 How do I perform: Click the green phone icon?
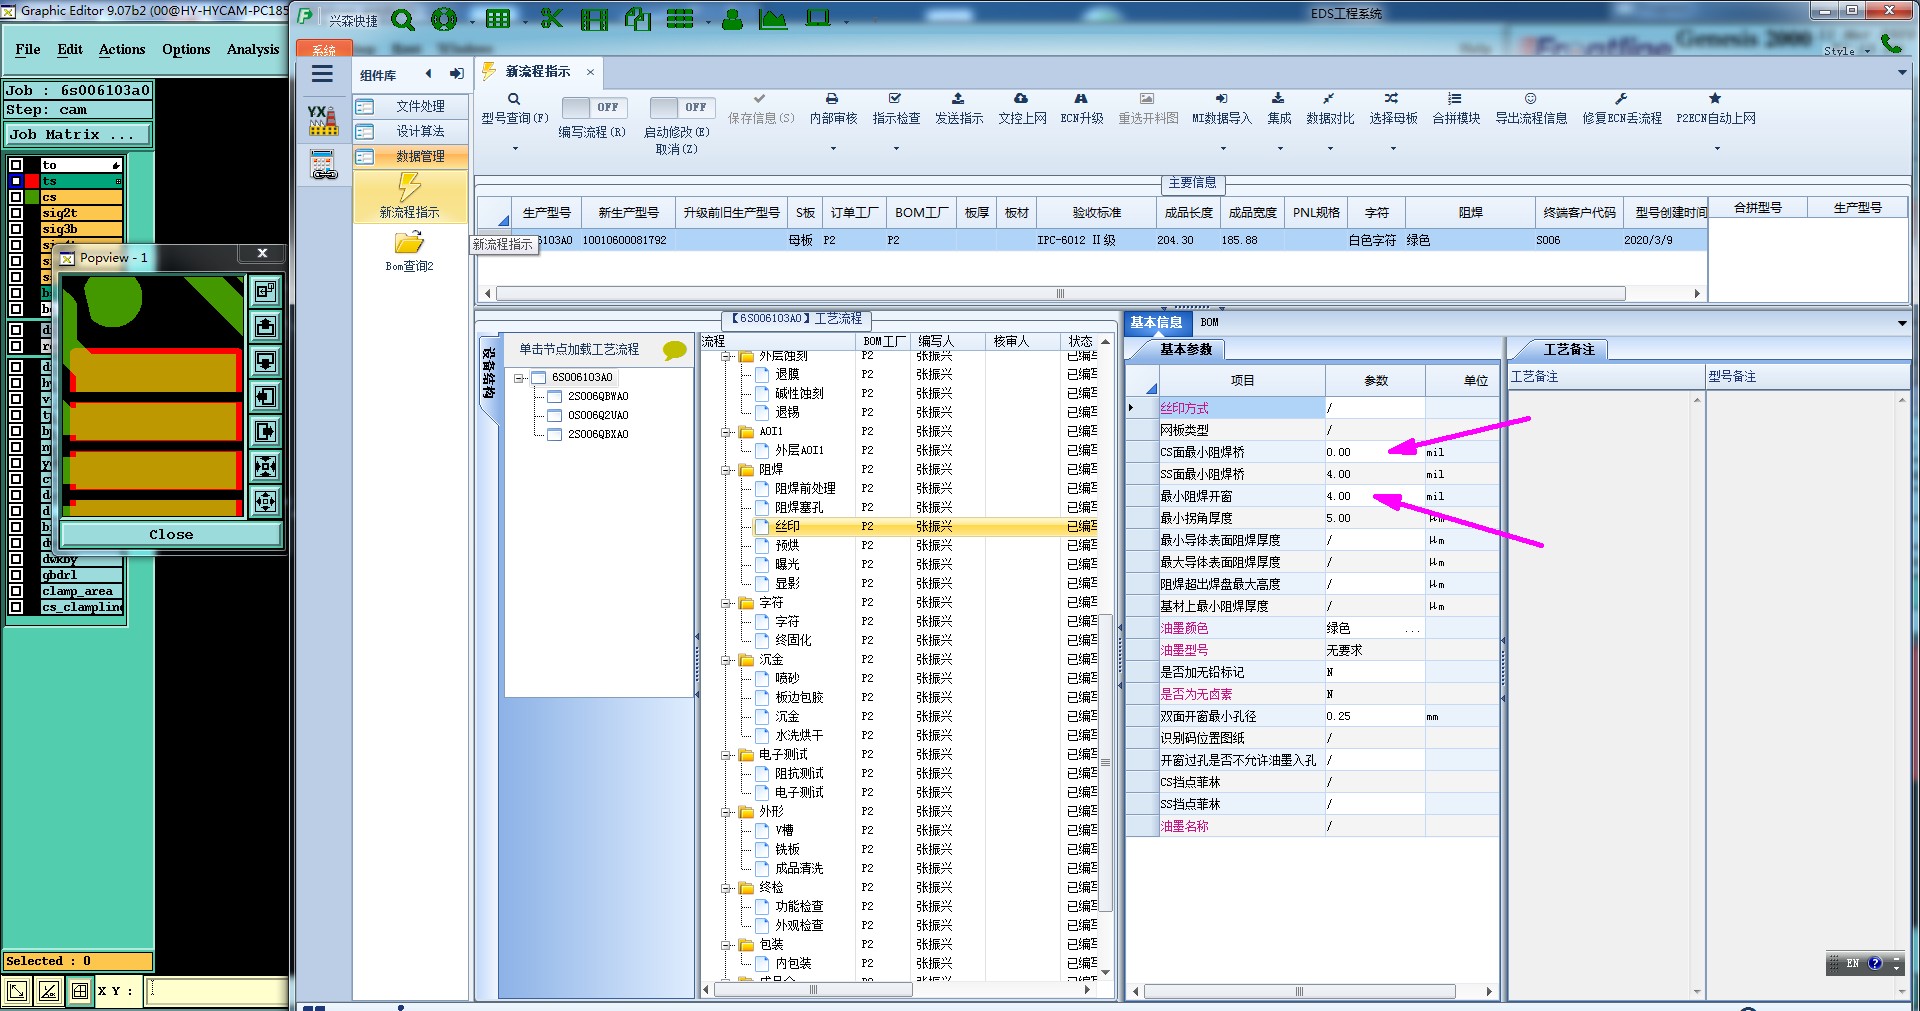pos(1891,44)
